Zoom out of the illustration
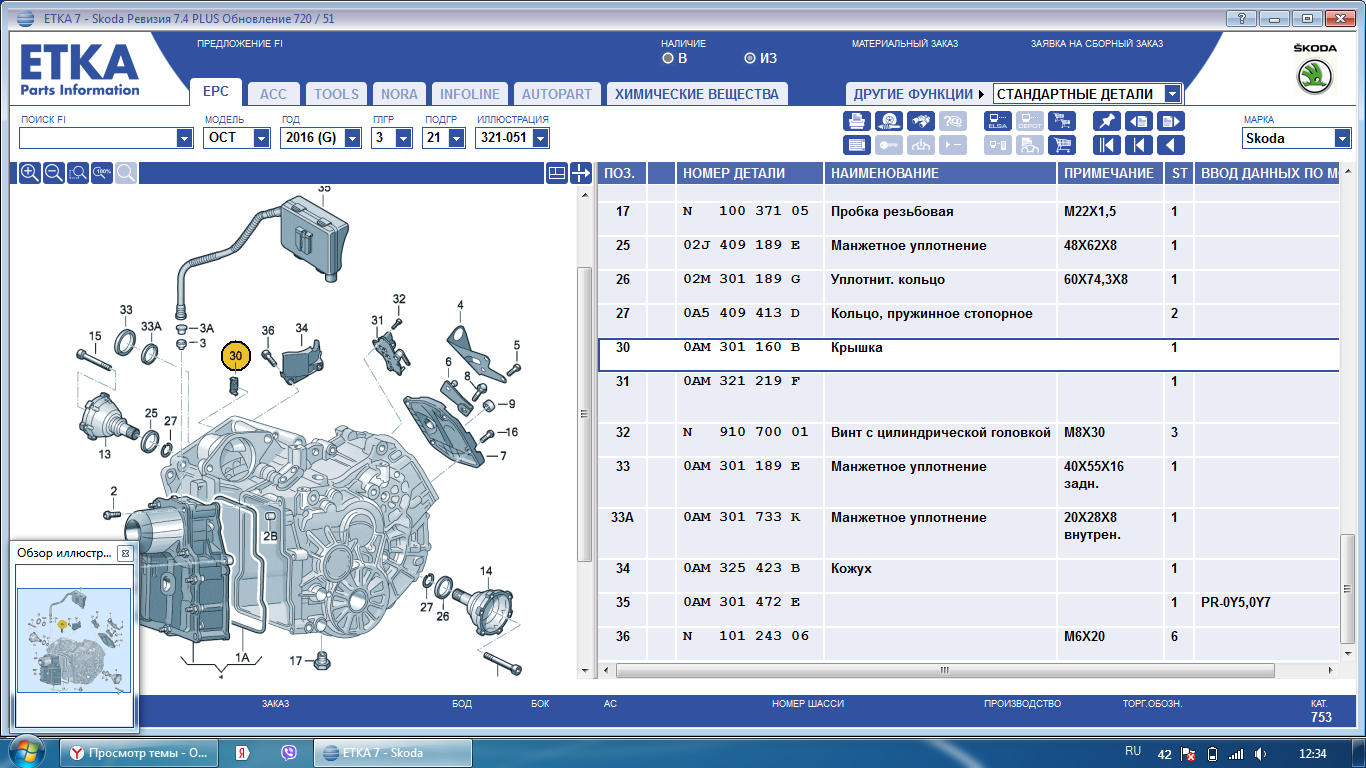The image size is (1366, 768). tap(54, 173)
